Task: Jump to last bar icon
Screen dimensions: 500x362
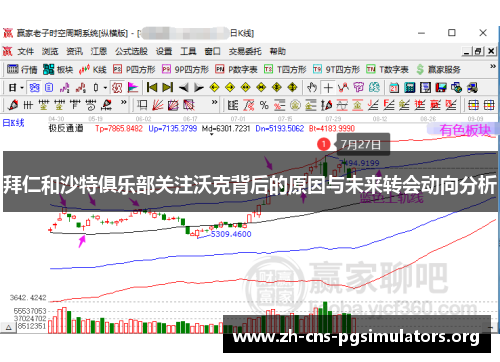Action: tap(168, 87)
